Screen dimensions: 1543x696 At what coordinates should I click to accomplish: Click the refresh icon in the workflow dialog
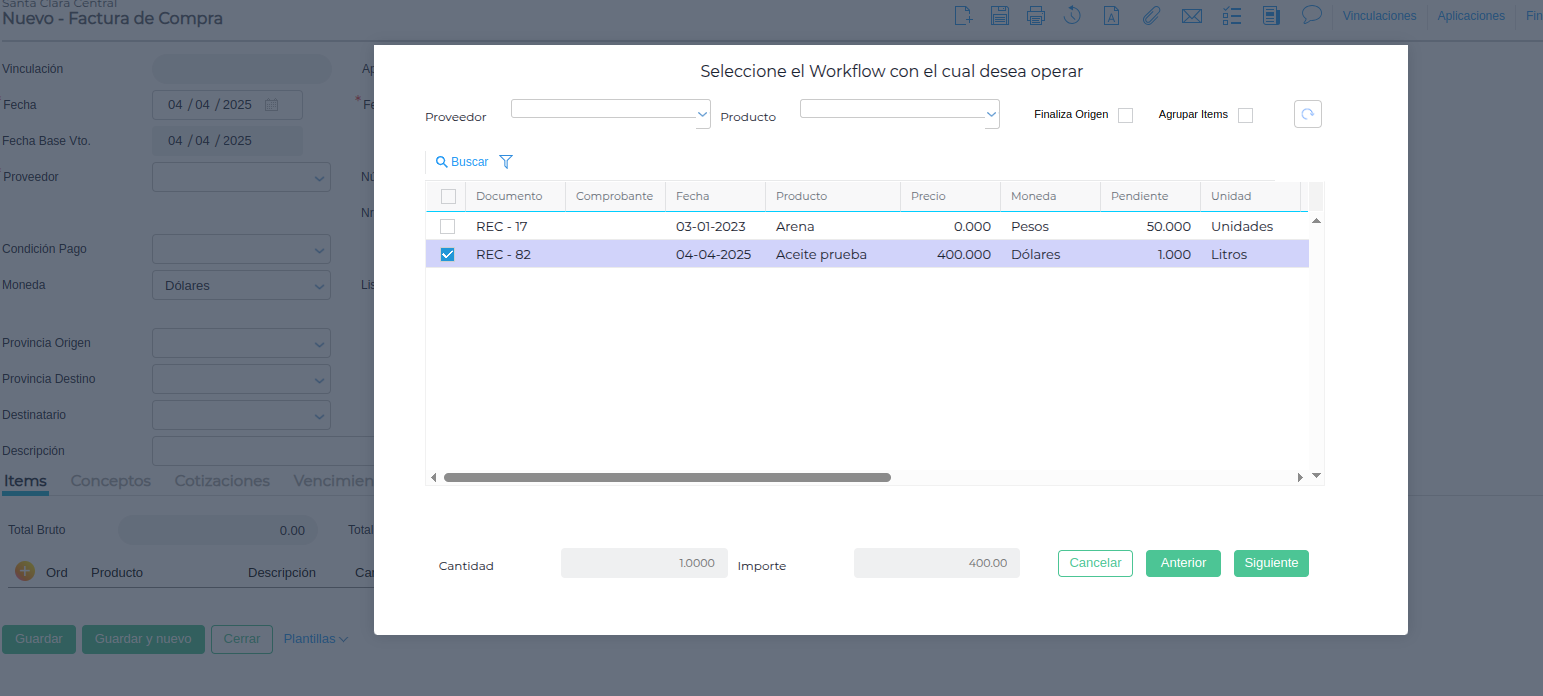1308,114
